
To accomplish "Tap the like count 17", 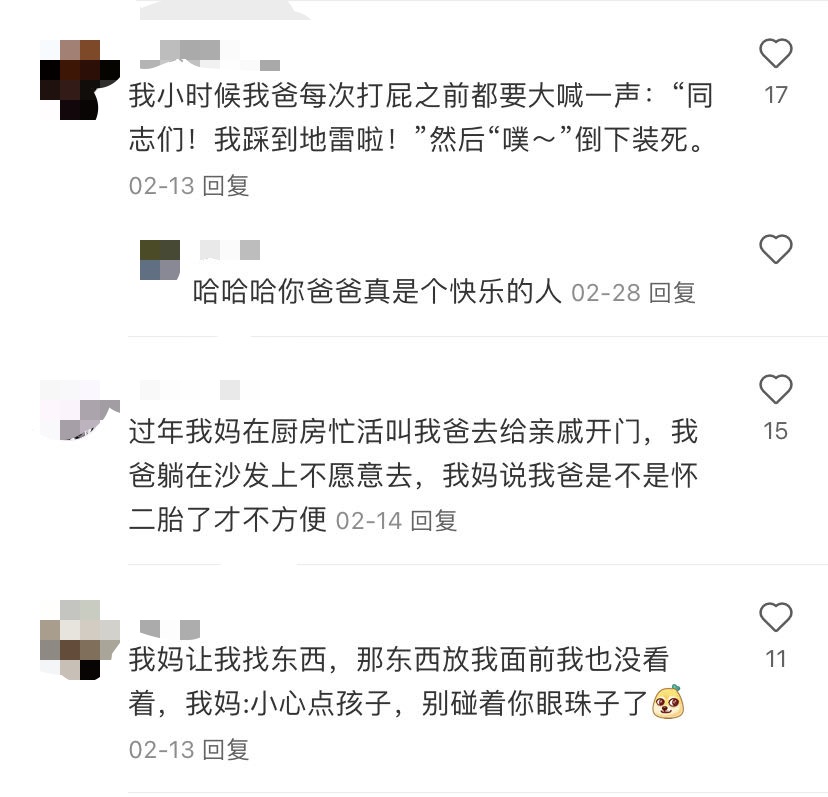I will 775,95.
